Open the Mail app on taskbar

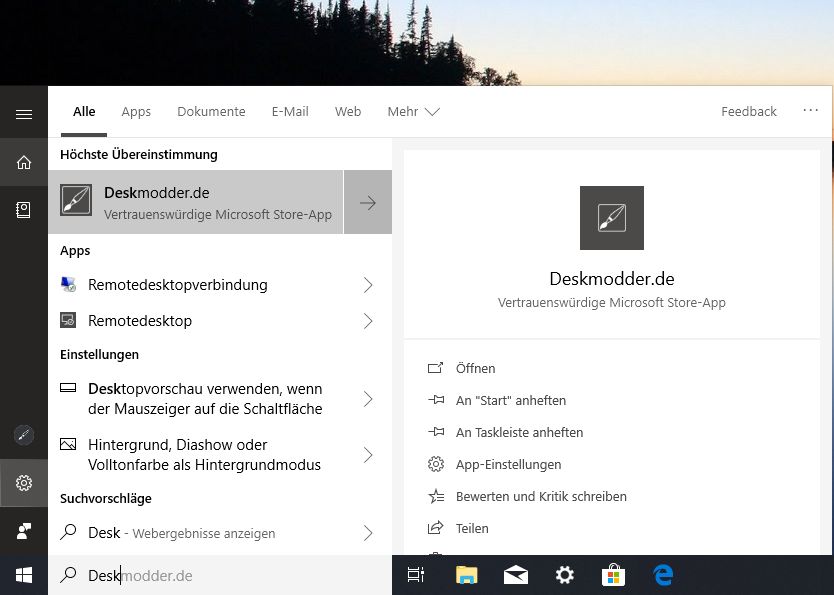(x=515, y=575)
